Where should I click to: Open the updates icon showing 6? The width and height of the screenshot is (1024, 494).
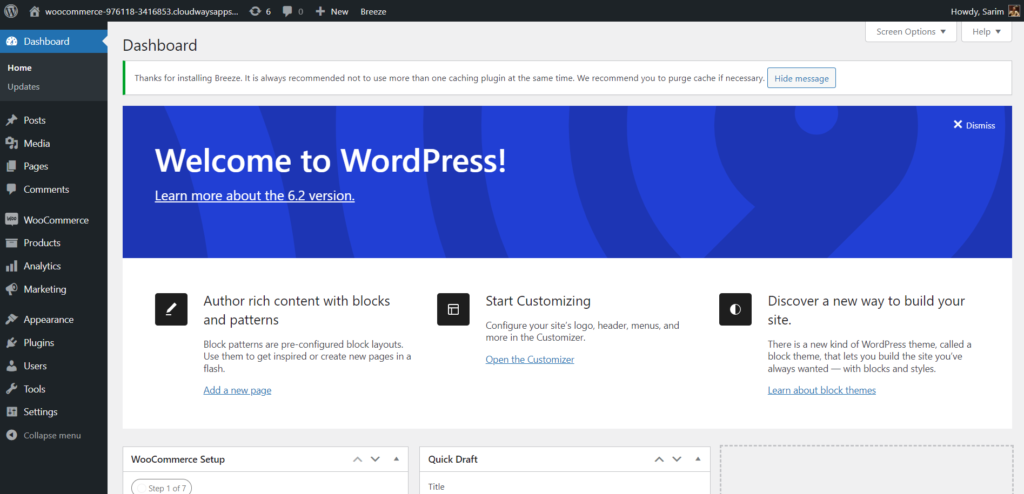click(255, 11)
